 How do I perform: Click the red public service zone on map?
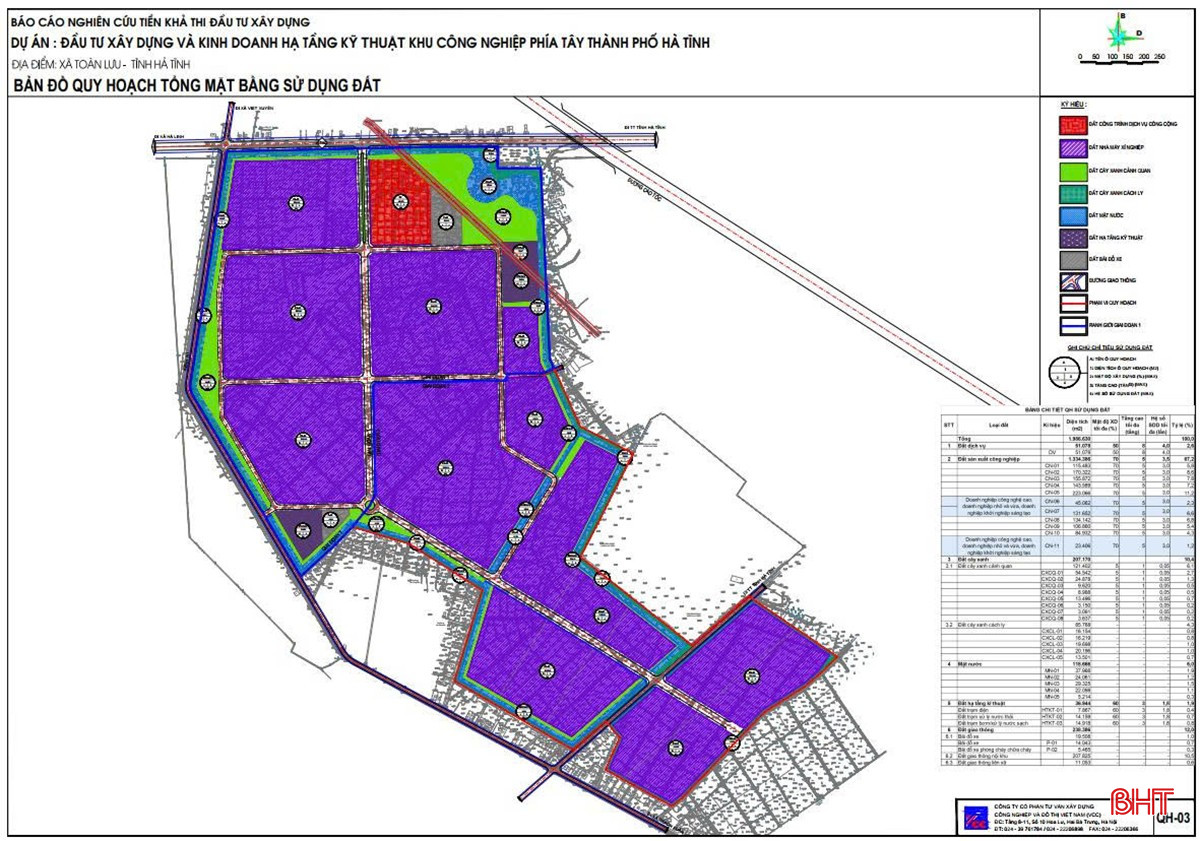[399, 201]
